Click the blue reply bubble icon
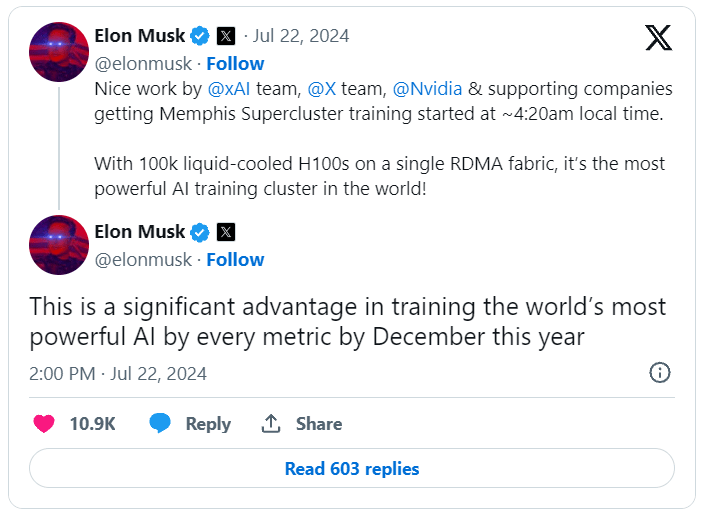 point(160,424)
